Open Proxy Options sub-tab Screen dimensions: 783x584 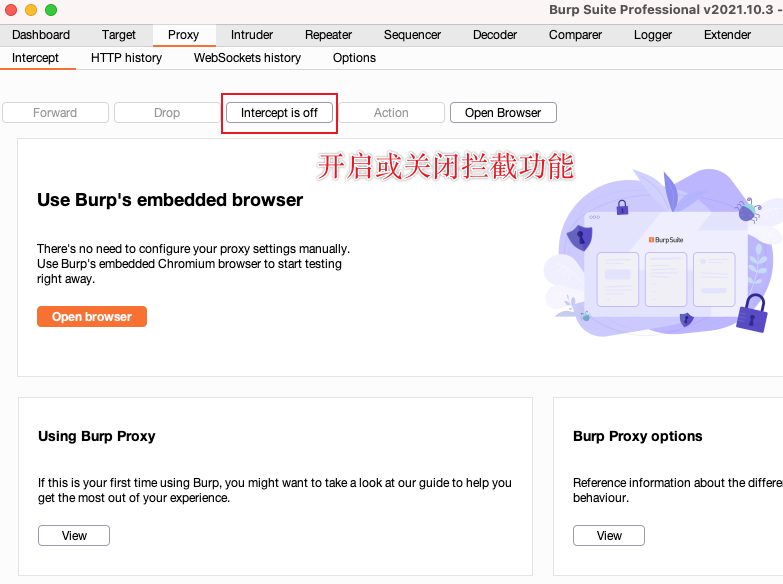pyautogui.click(x=354, y=58)
